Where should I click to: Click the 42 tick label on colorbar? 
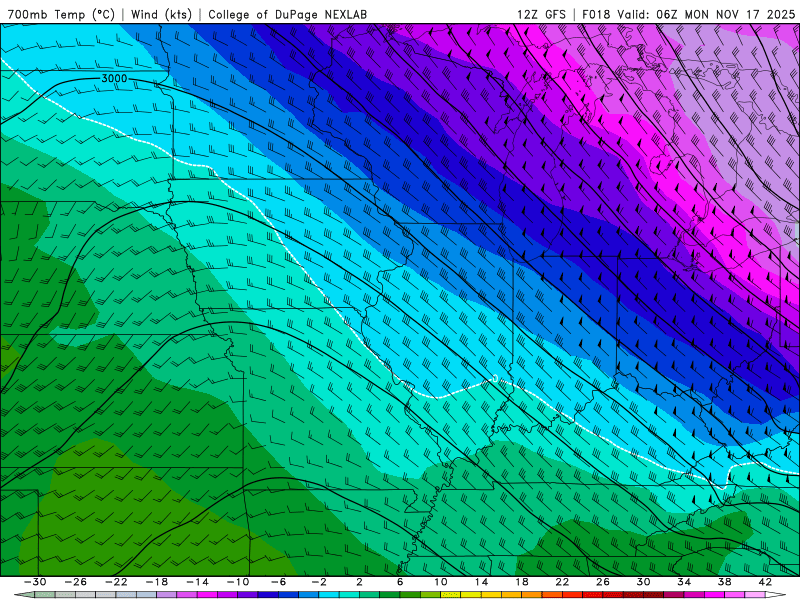pyautogui.click(x=765, y=582)
